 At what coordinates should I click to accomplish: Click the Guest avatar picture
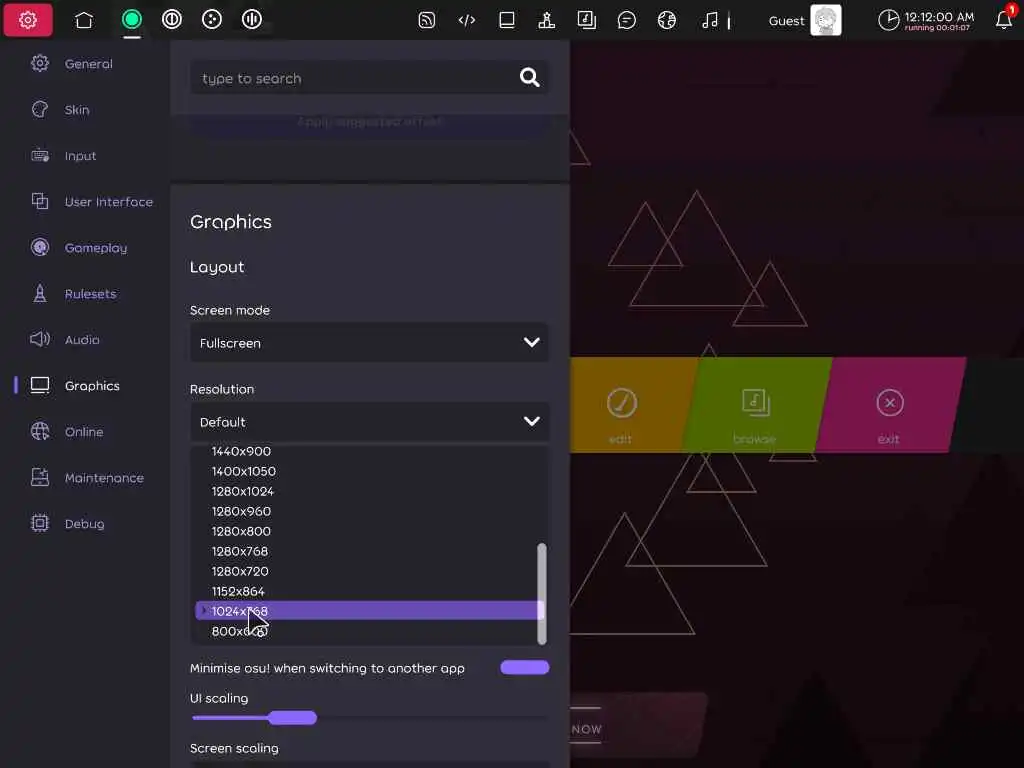click(825, 20)
